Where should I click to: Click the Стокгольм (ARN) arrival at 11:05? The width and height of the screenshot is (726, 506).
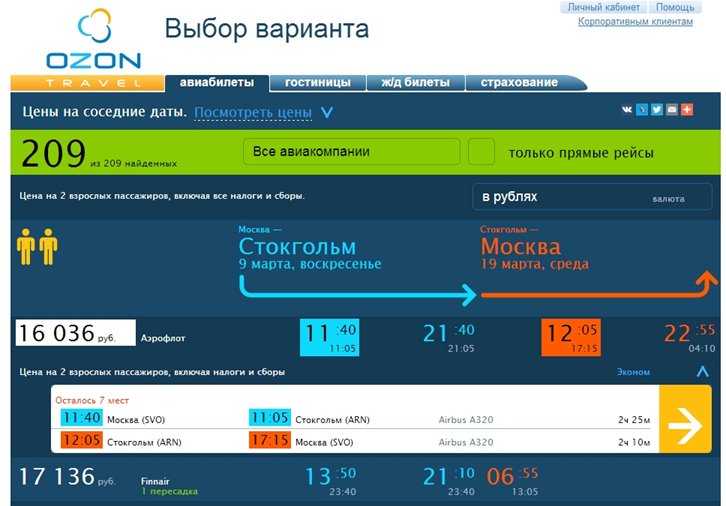tap(332, 420)
